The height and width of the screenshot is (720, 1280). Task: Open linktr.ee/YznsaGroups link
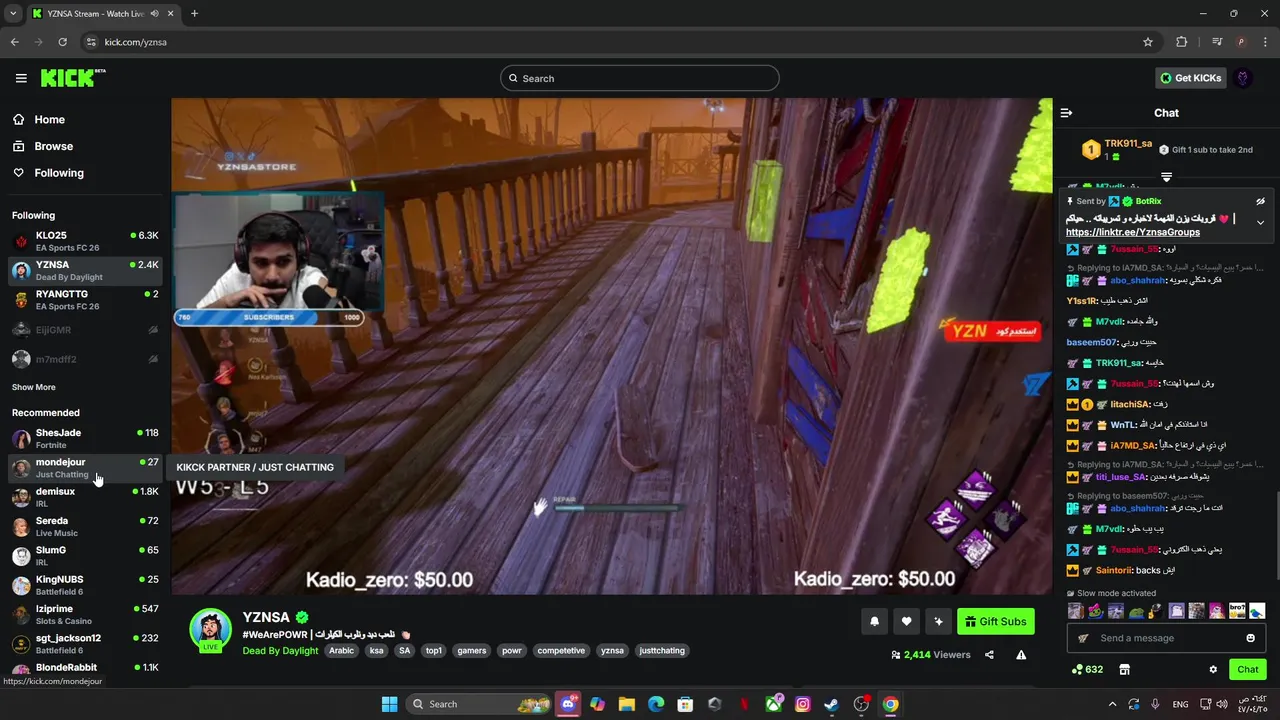click(x=1133, y=232)
